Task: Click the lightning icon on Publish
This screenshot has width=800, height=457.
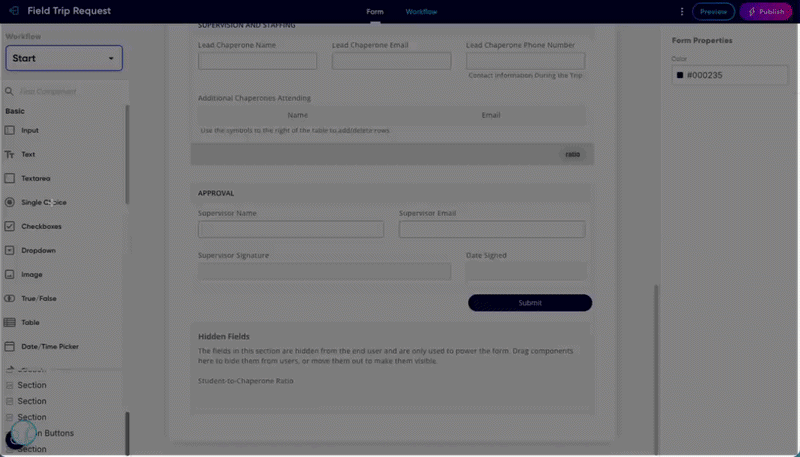Action: click(752, 11)
